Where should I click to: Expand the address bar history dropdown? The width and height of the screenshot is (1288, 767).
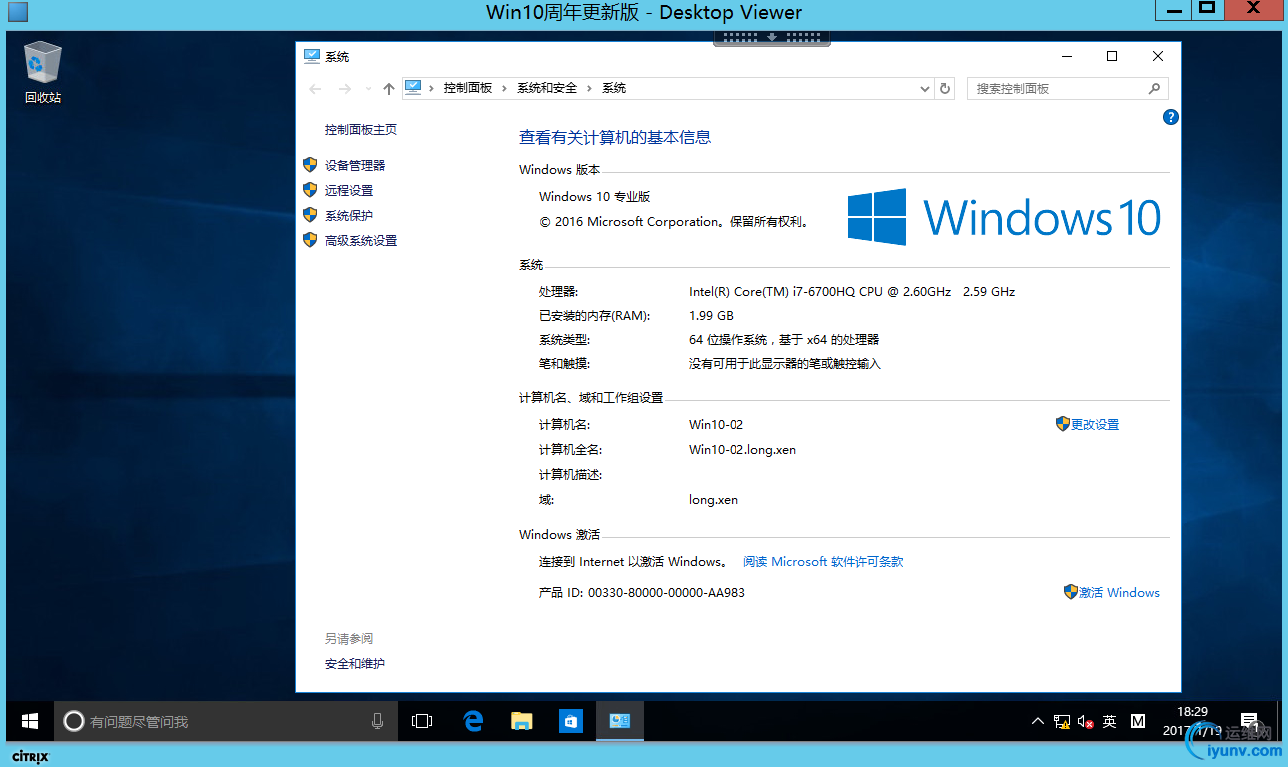(x=924, y=88)
